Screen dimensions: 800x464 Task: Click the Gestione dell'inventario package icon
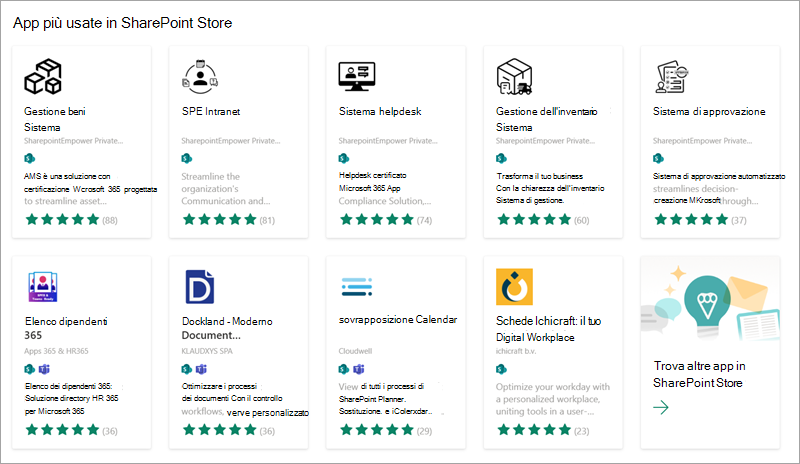click(514, 77)
